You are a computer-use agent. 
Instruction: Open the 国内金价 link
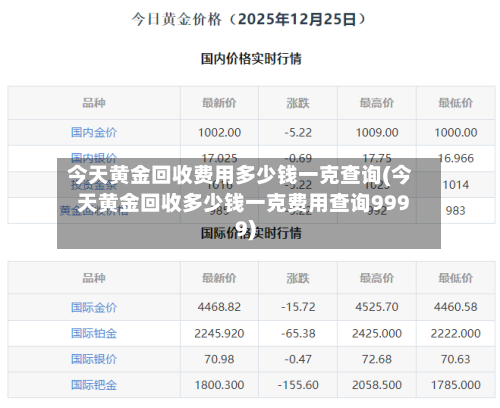pyautogui.click(x=94, y=132)
